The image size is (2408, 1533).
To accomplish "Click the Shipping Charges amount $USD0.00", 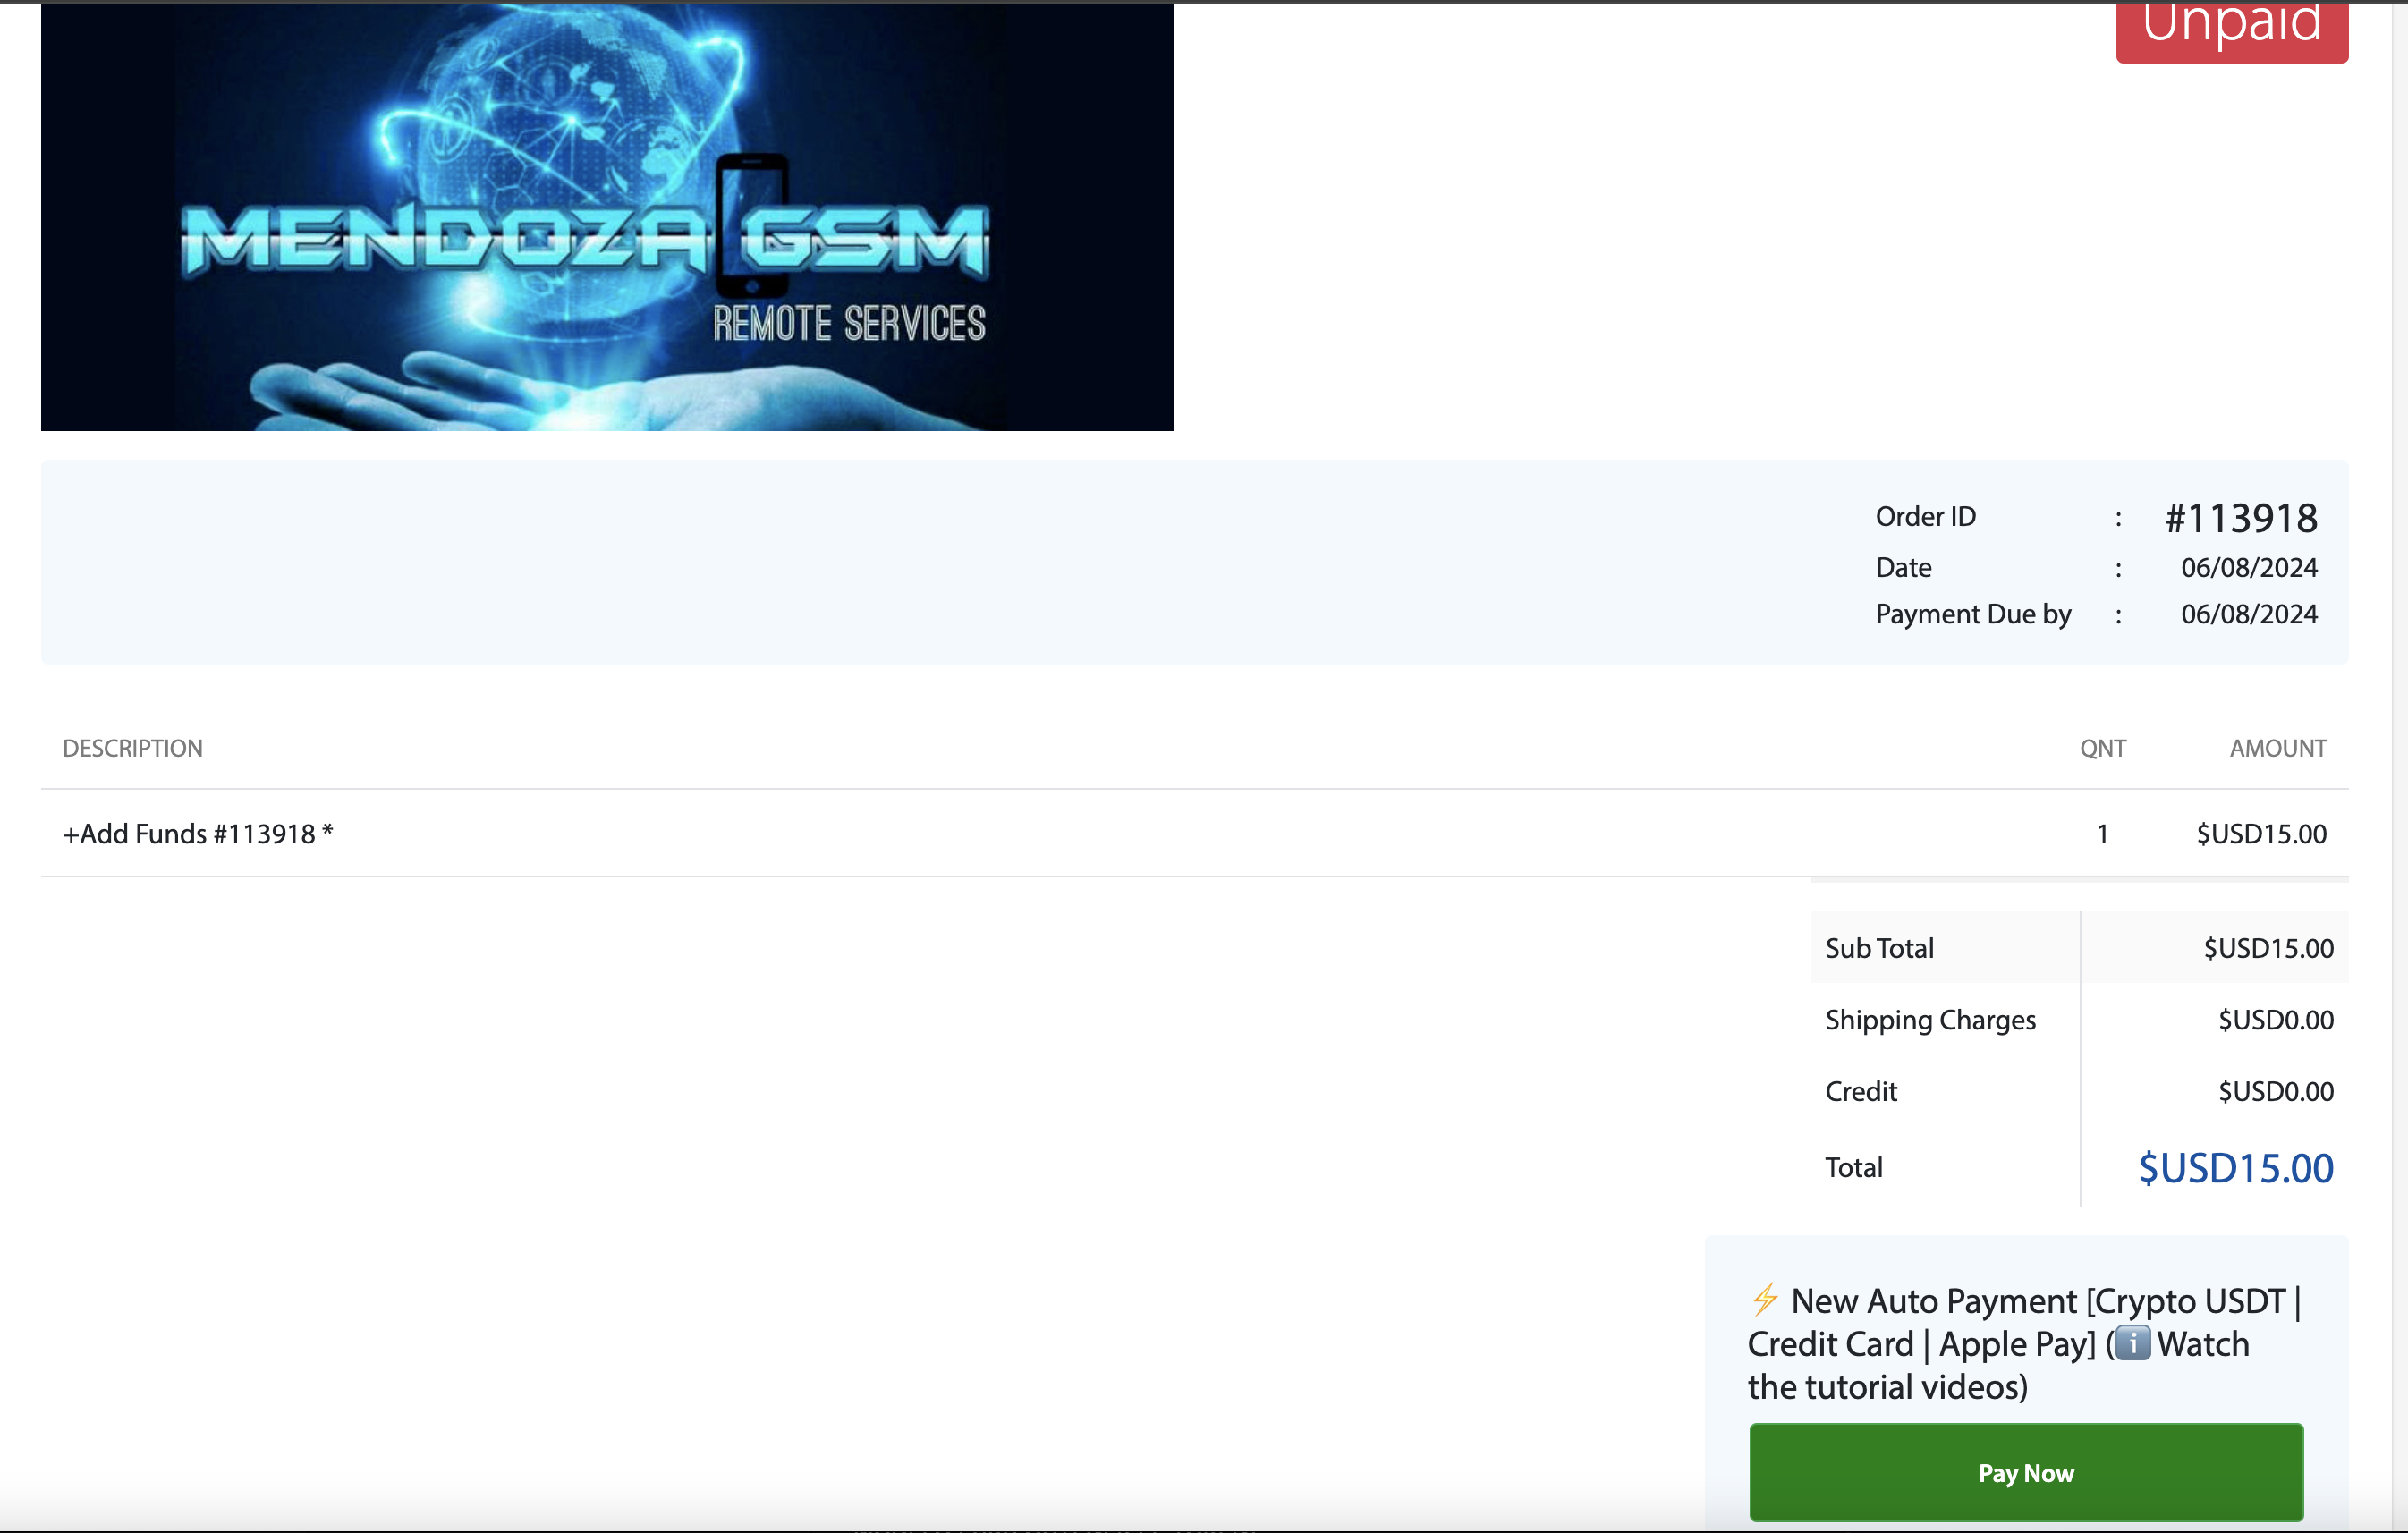I will coord(2276,1020).
